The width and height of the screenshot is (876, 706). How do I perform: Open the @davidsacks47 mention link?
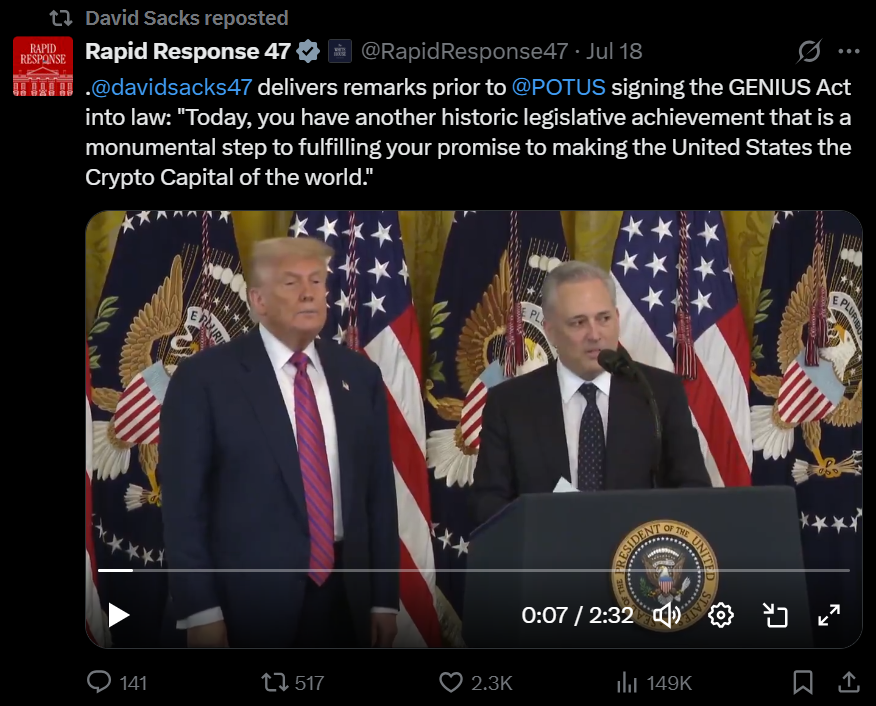[x=171, y=87]
